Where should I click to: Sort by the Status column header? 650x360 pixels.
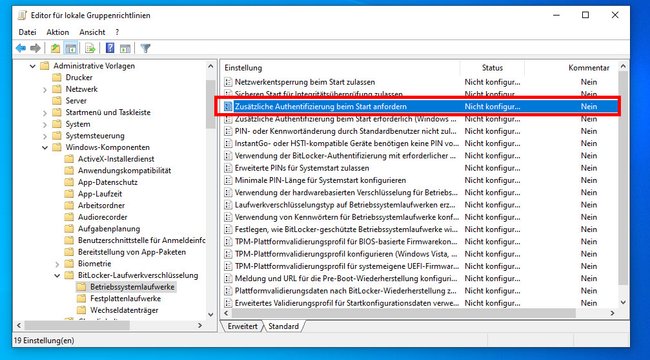(x=492, y=68)
